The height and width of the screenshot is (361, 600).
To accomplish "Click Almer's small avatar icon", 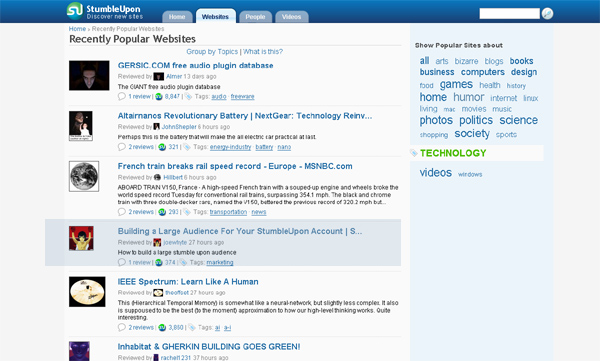I will coord(158,77).
